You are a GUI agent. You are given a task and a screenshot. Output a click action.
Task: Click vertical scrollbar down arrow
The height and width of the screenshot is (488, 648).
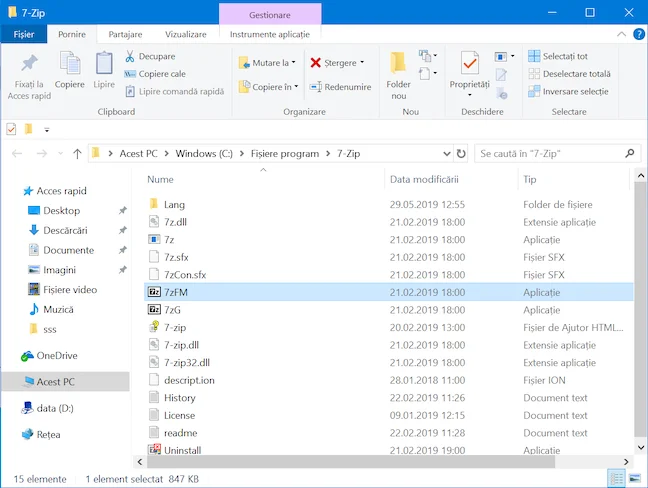click(x=641, y=447)
